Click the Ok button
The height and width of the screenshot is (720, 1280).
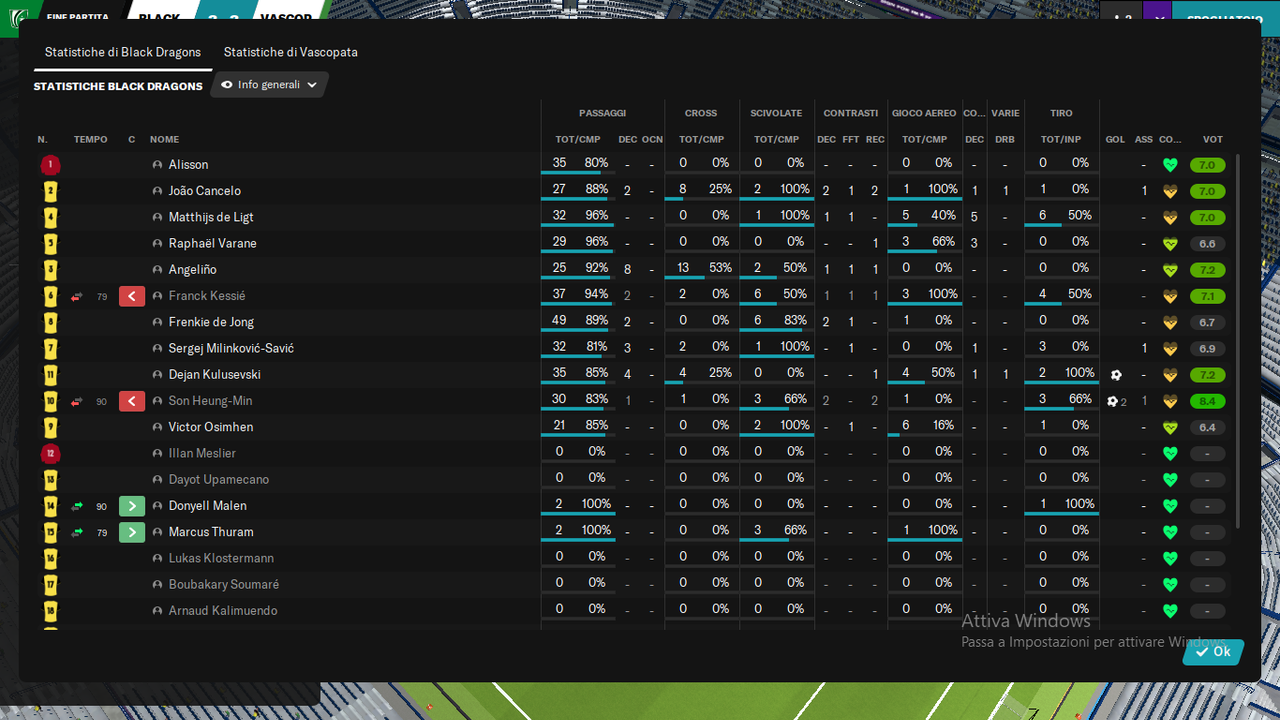[x=1213, y=652]
